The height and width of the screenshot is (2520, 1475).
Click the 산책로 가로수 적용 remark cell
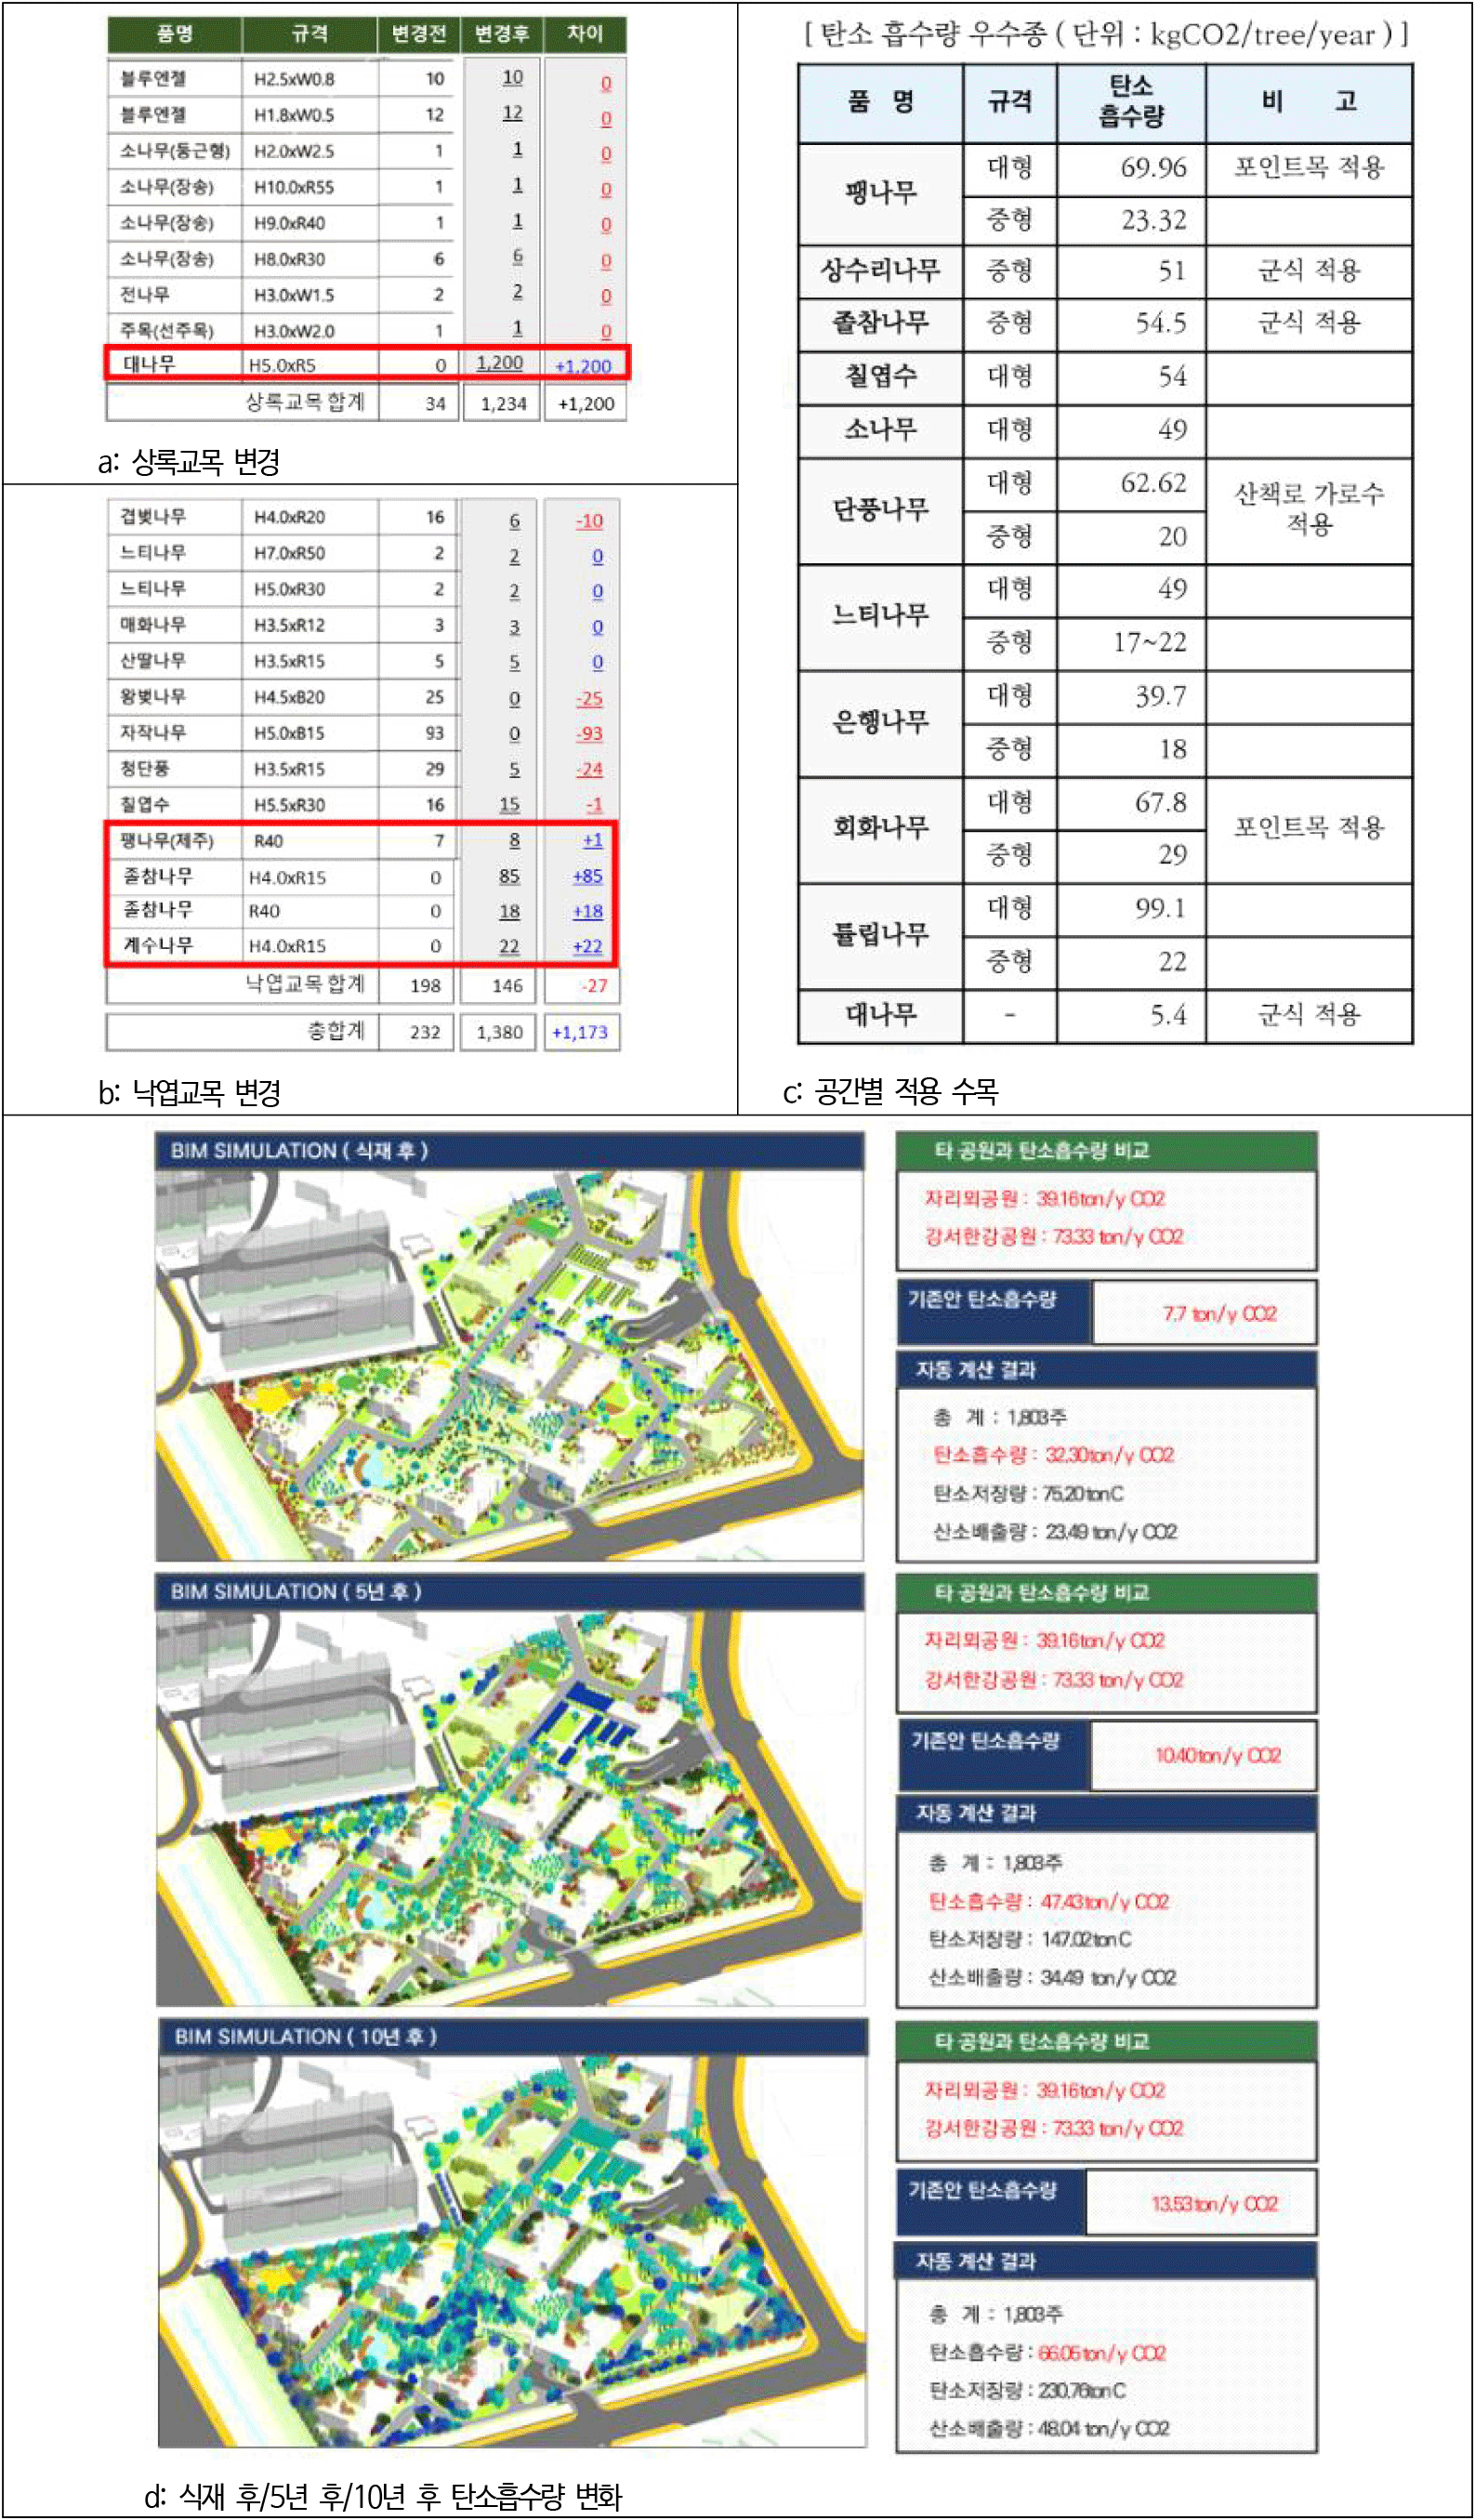[1308, 509]
